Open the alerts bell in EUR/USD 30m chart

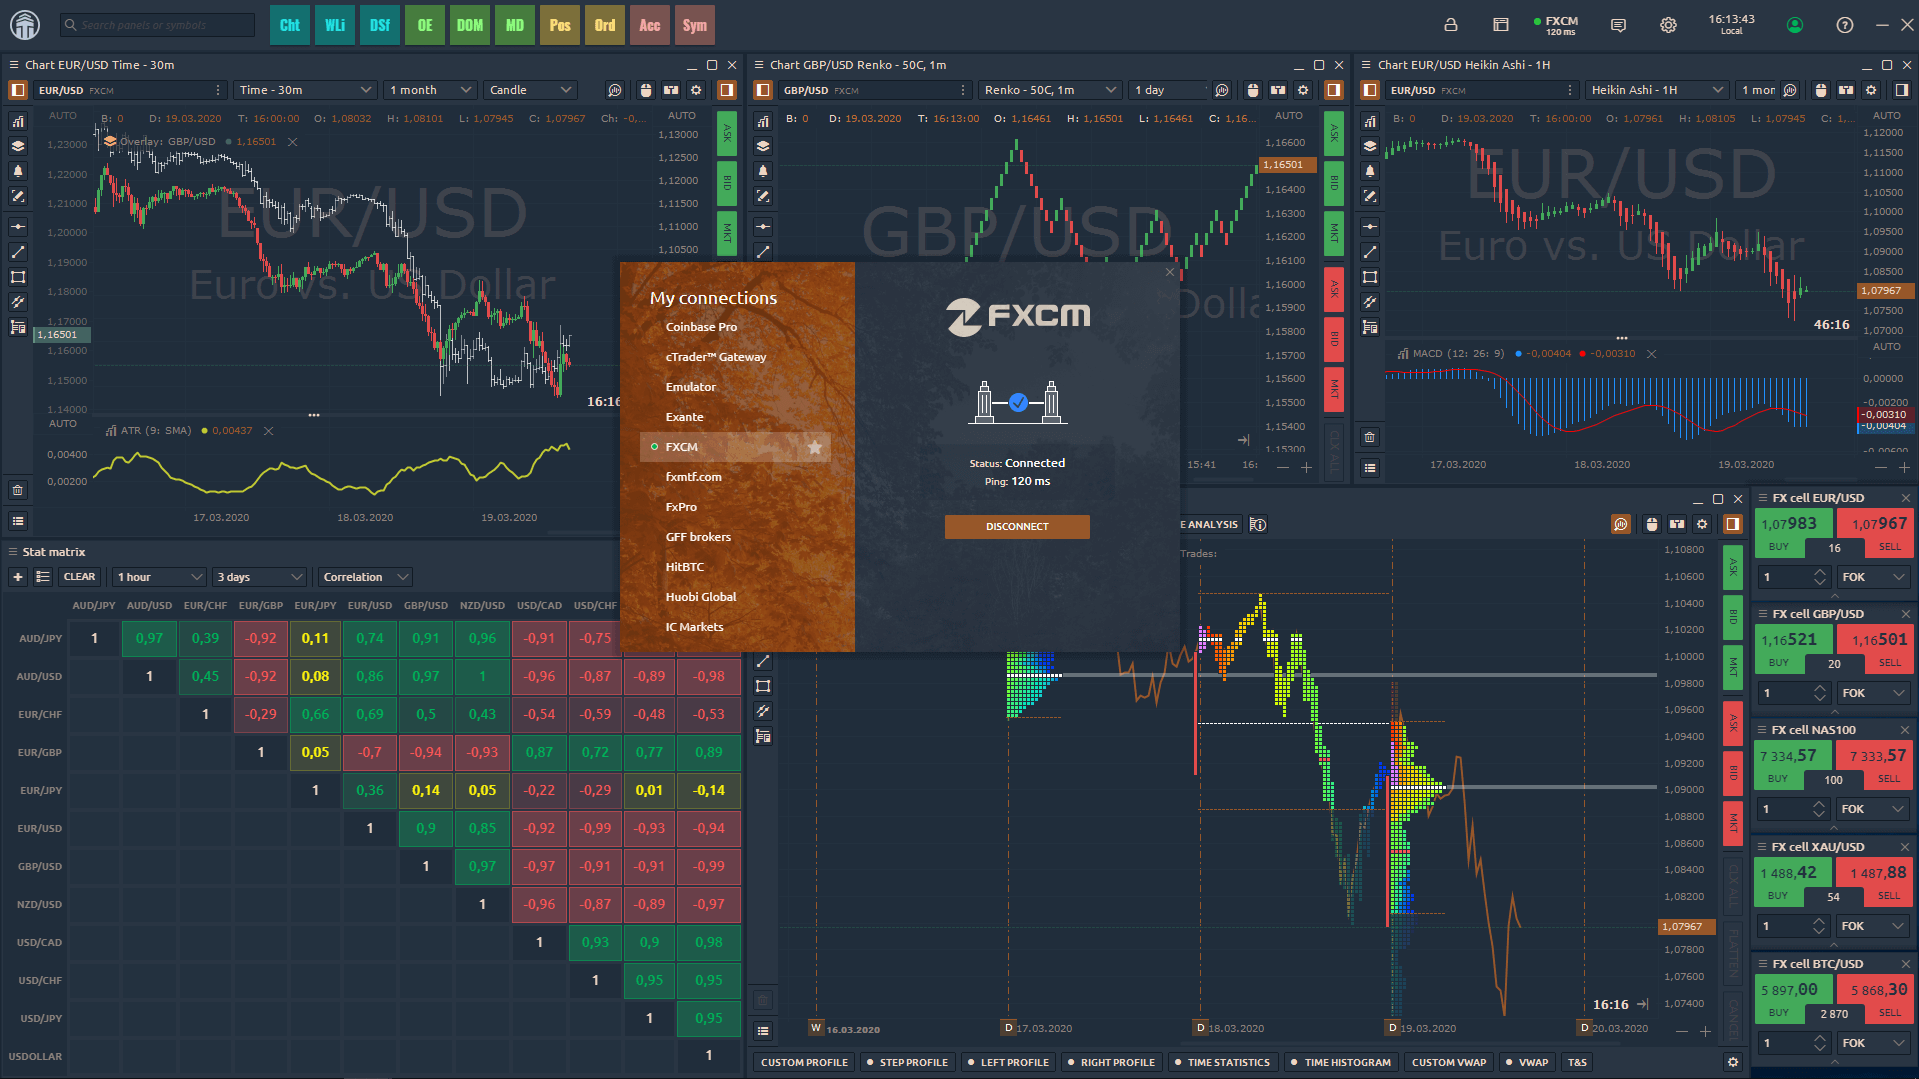coord(18,171)
